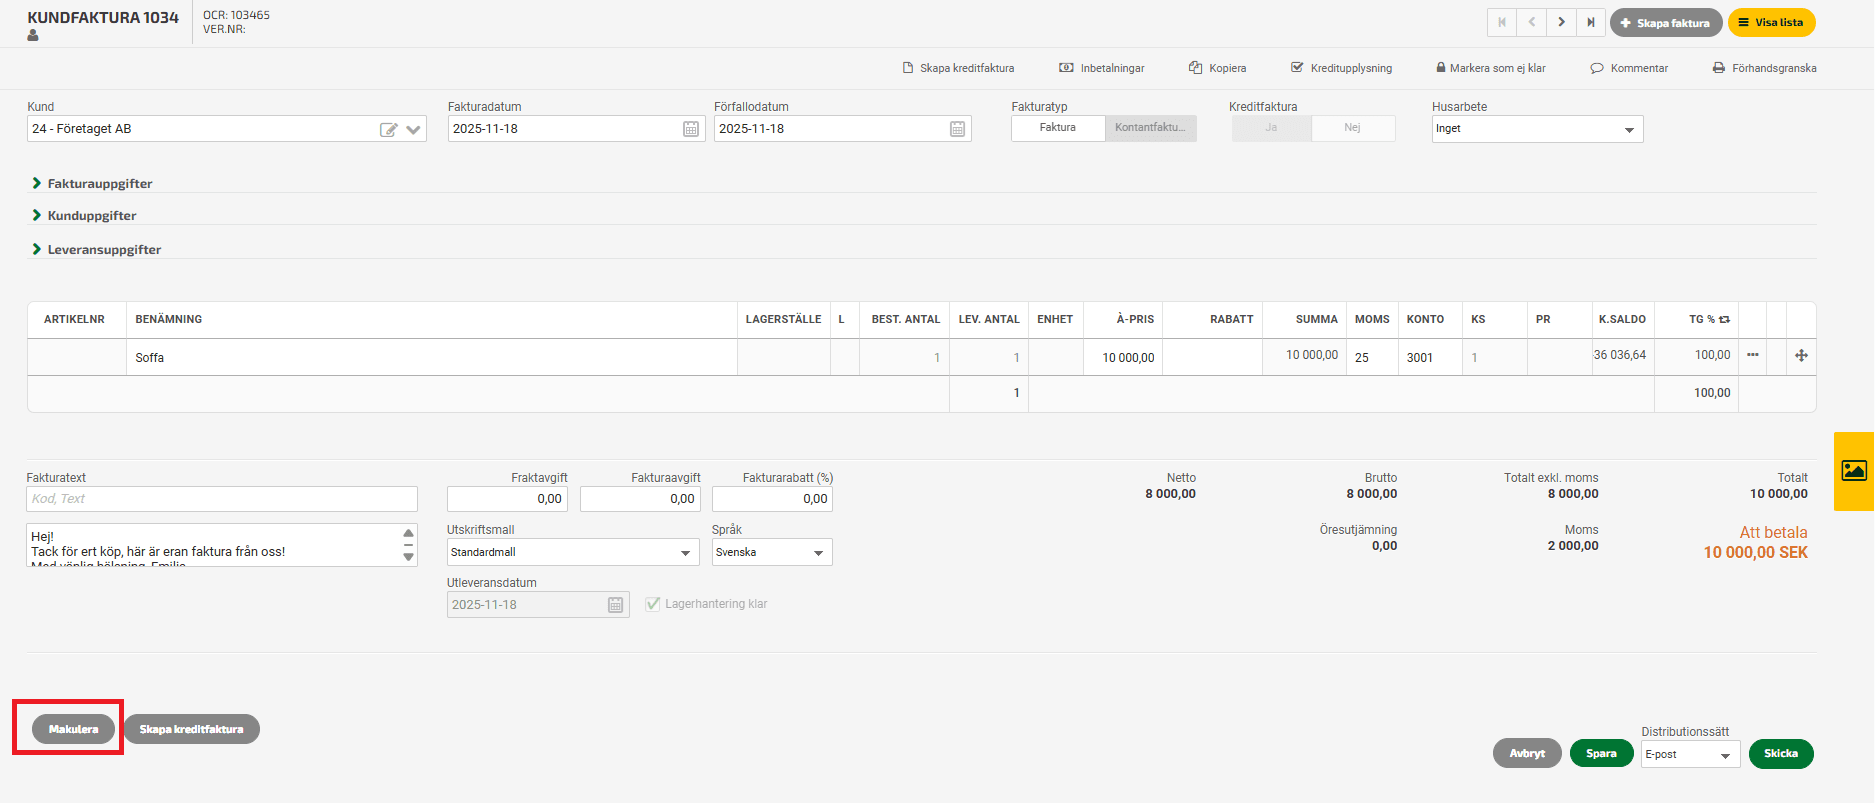Open the Utskriftsmall dropdown
The height and width of the screenshot is (803, 1875).
pyautogui.click(x=572, y=552)
